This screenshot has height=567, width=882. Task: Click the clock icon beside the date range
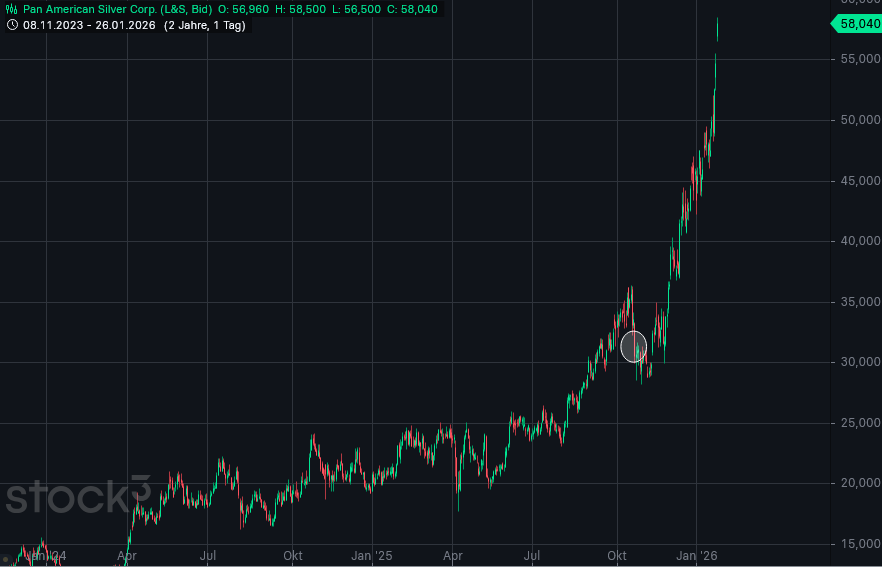[12, 25]
